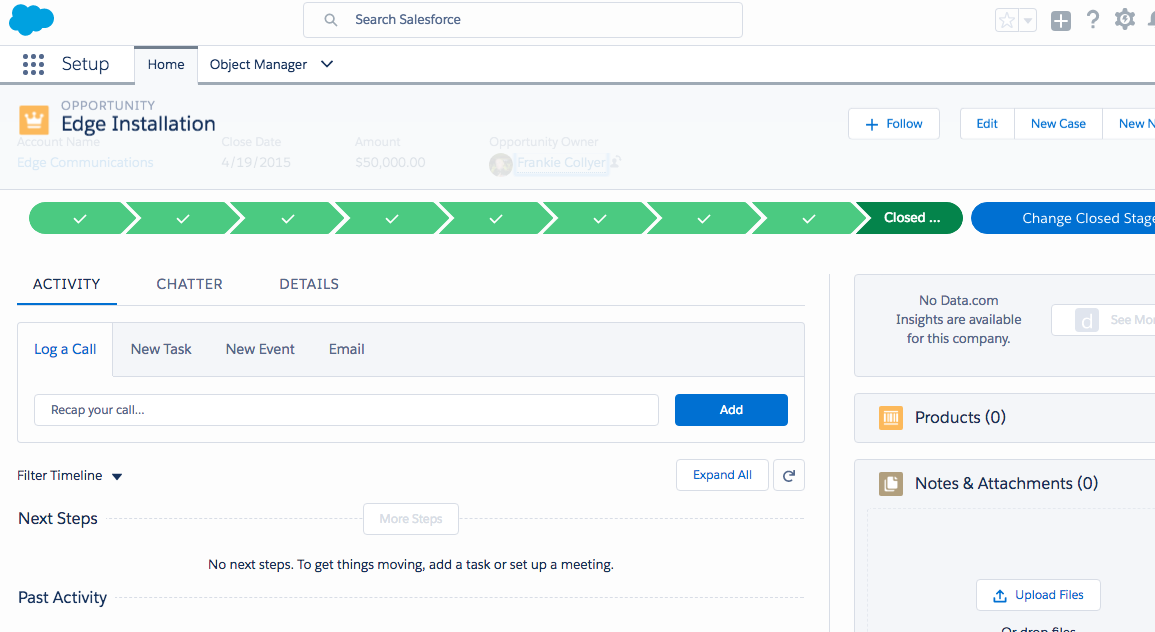
Task: Click the opportunity crown icon
Action: (x=33, y=119)
